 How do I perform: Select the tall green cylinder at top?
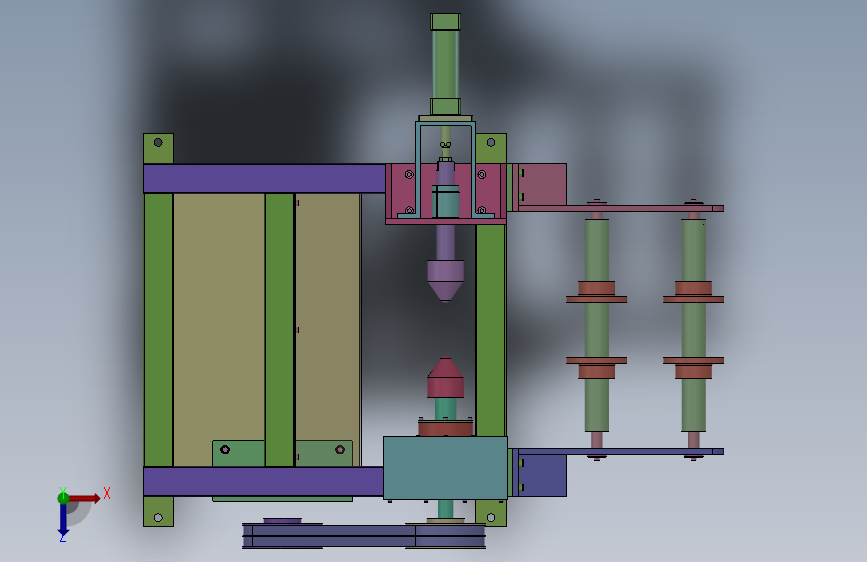tap(445, 64)
